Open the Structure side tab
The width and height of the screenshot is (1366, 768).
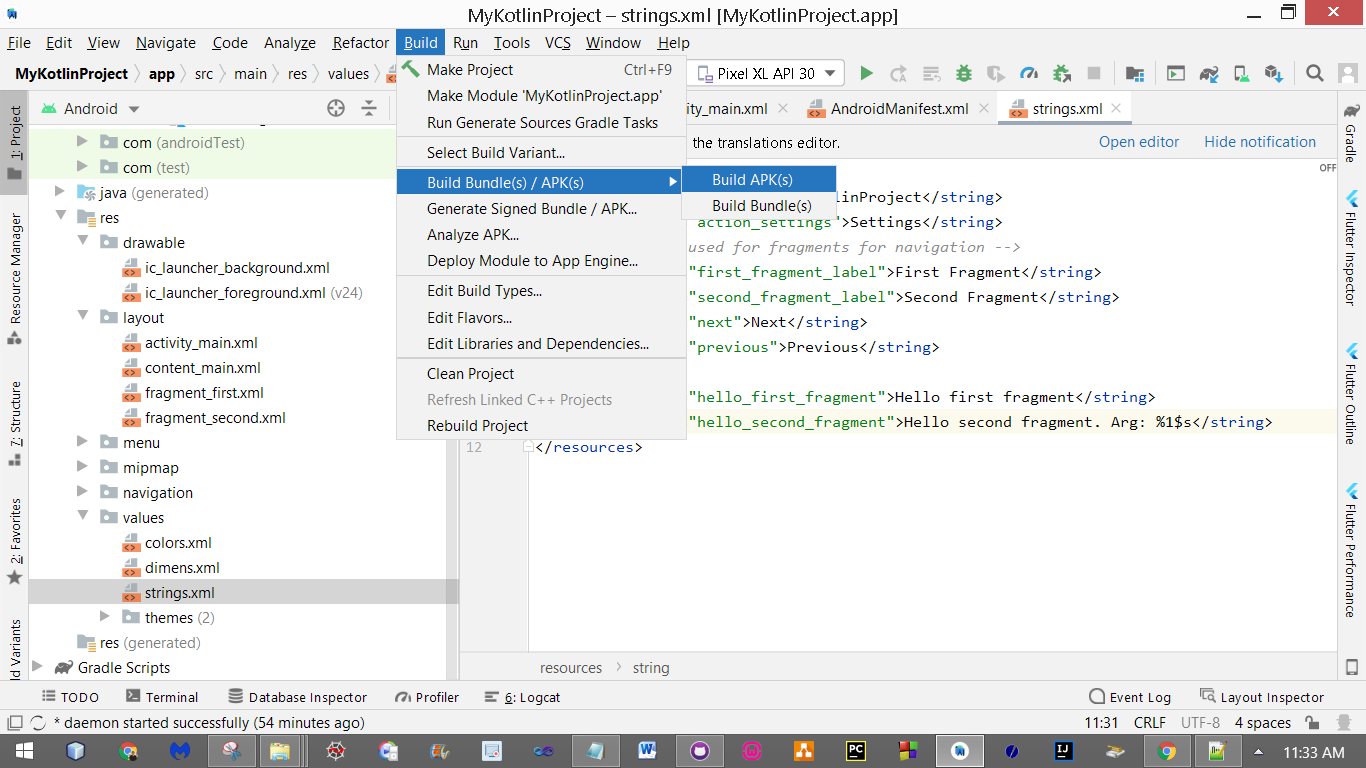point(15,424)
